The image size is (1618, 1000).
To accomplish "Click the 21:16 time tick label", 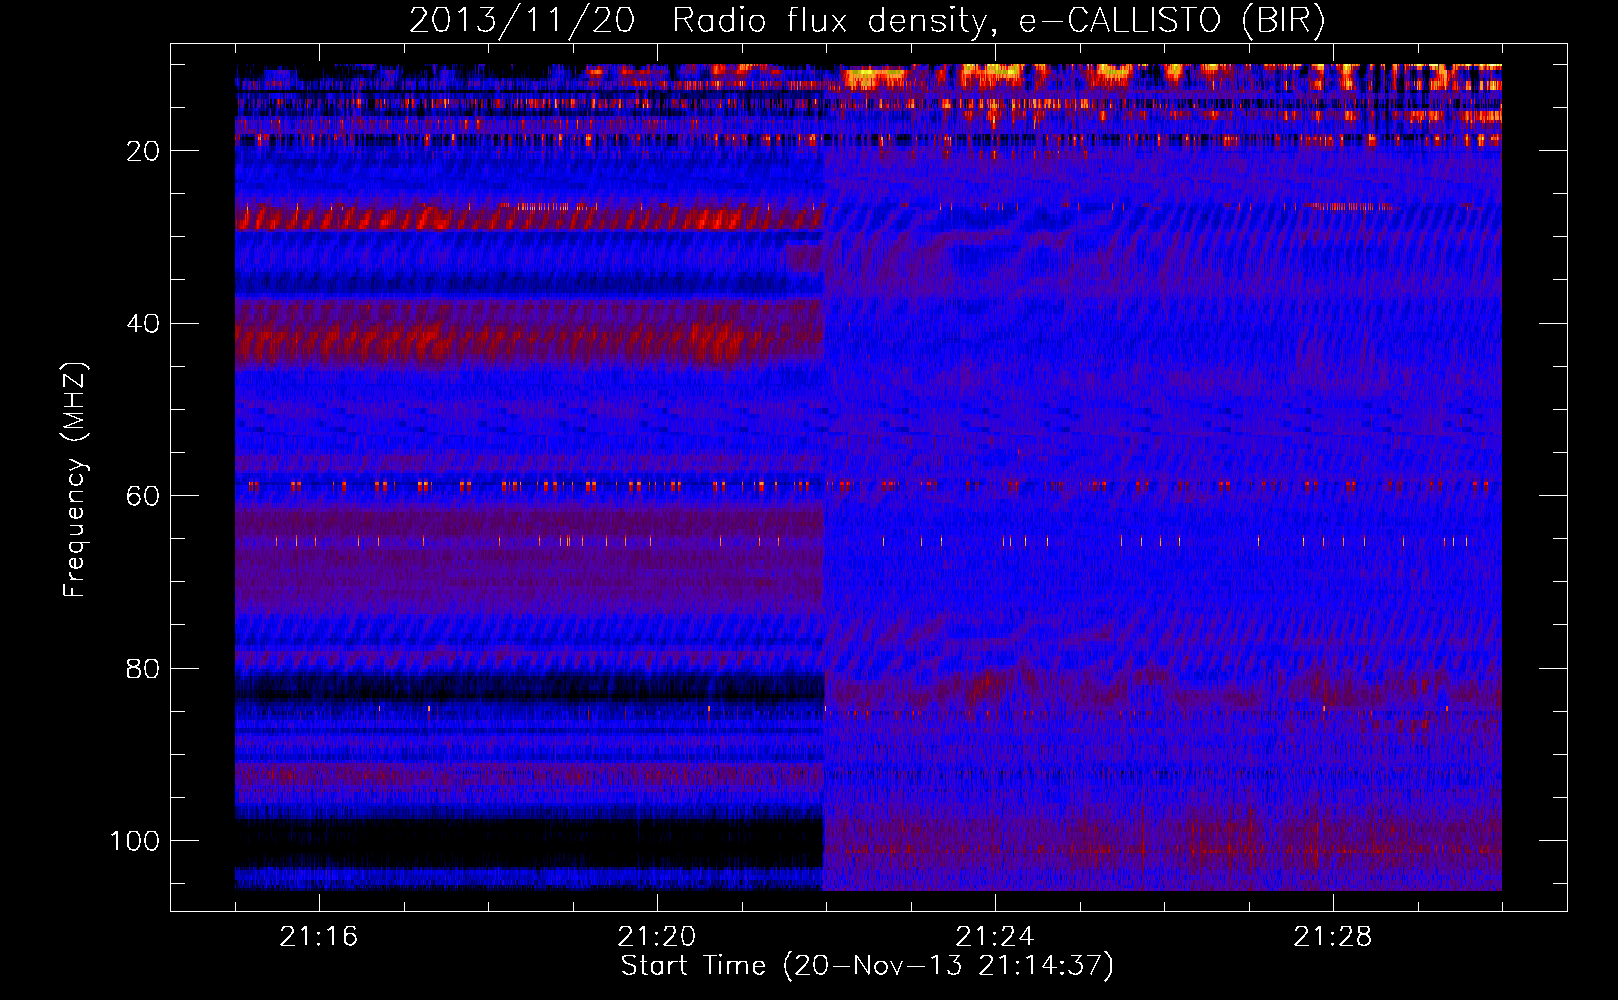I will click(319, 937).
